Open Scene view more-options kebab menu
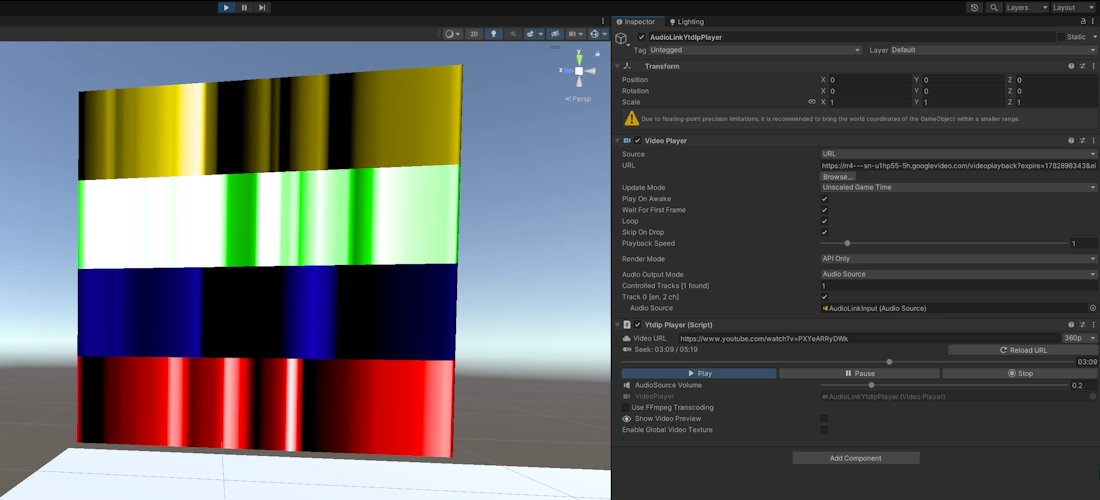 [x=603, y=21]
